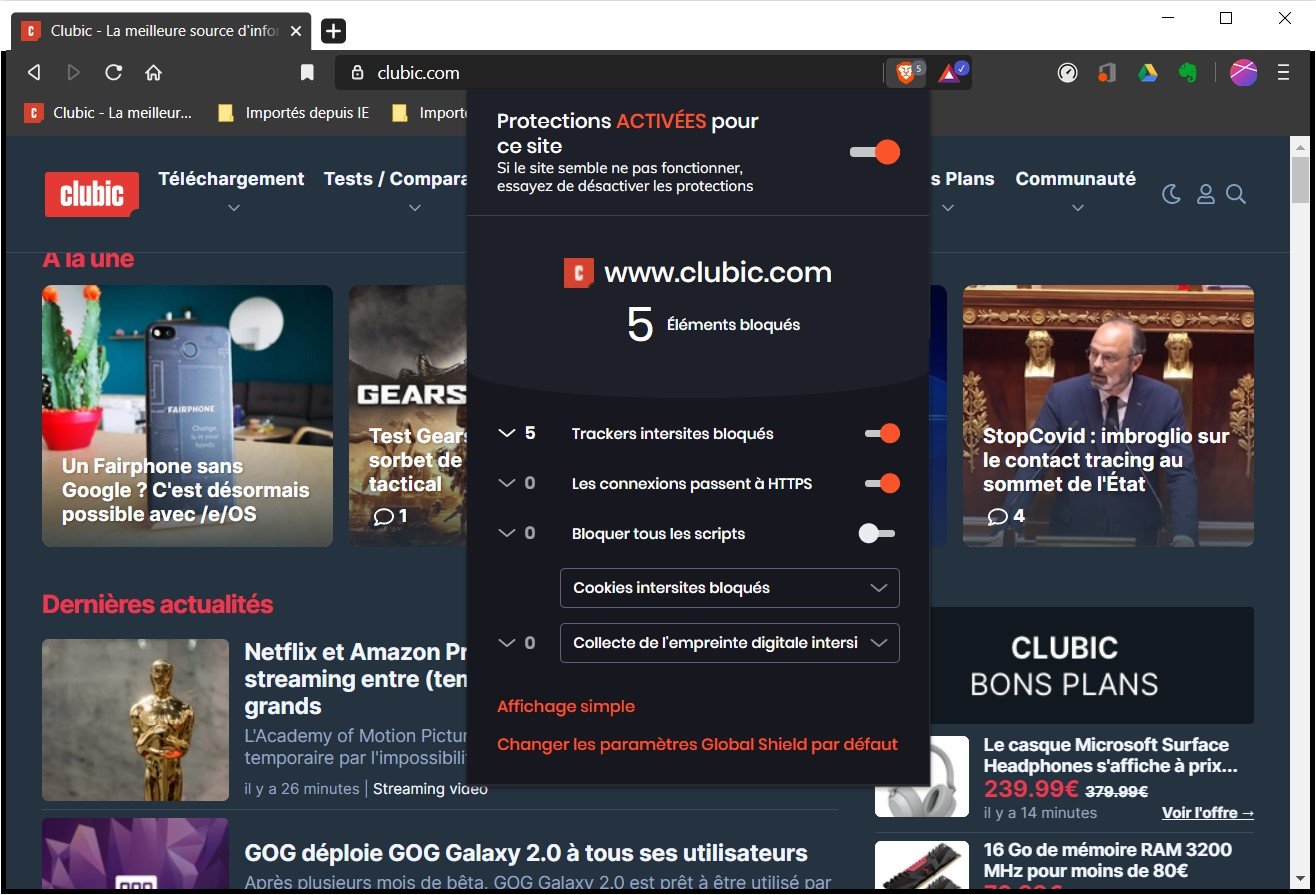Open the Cookies intersites bloqués dropdown
The height and width of the screenshot is (895, 1316).
click(x=729, y=588)
